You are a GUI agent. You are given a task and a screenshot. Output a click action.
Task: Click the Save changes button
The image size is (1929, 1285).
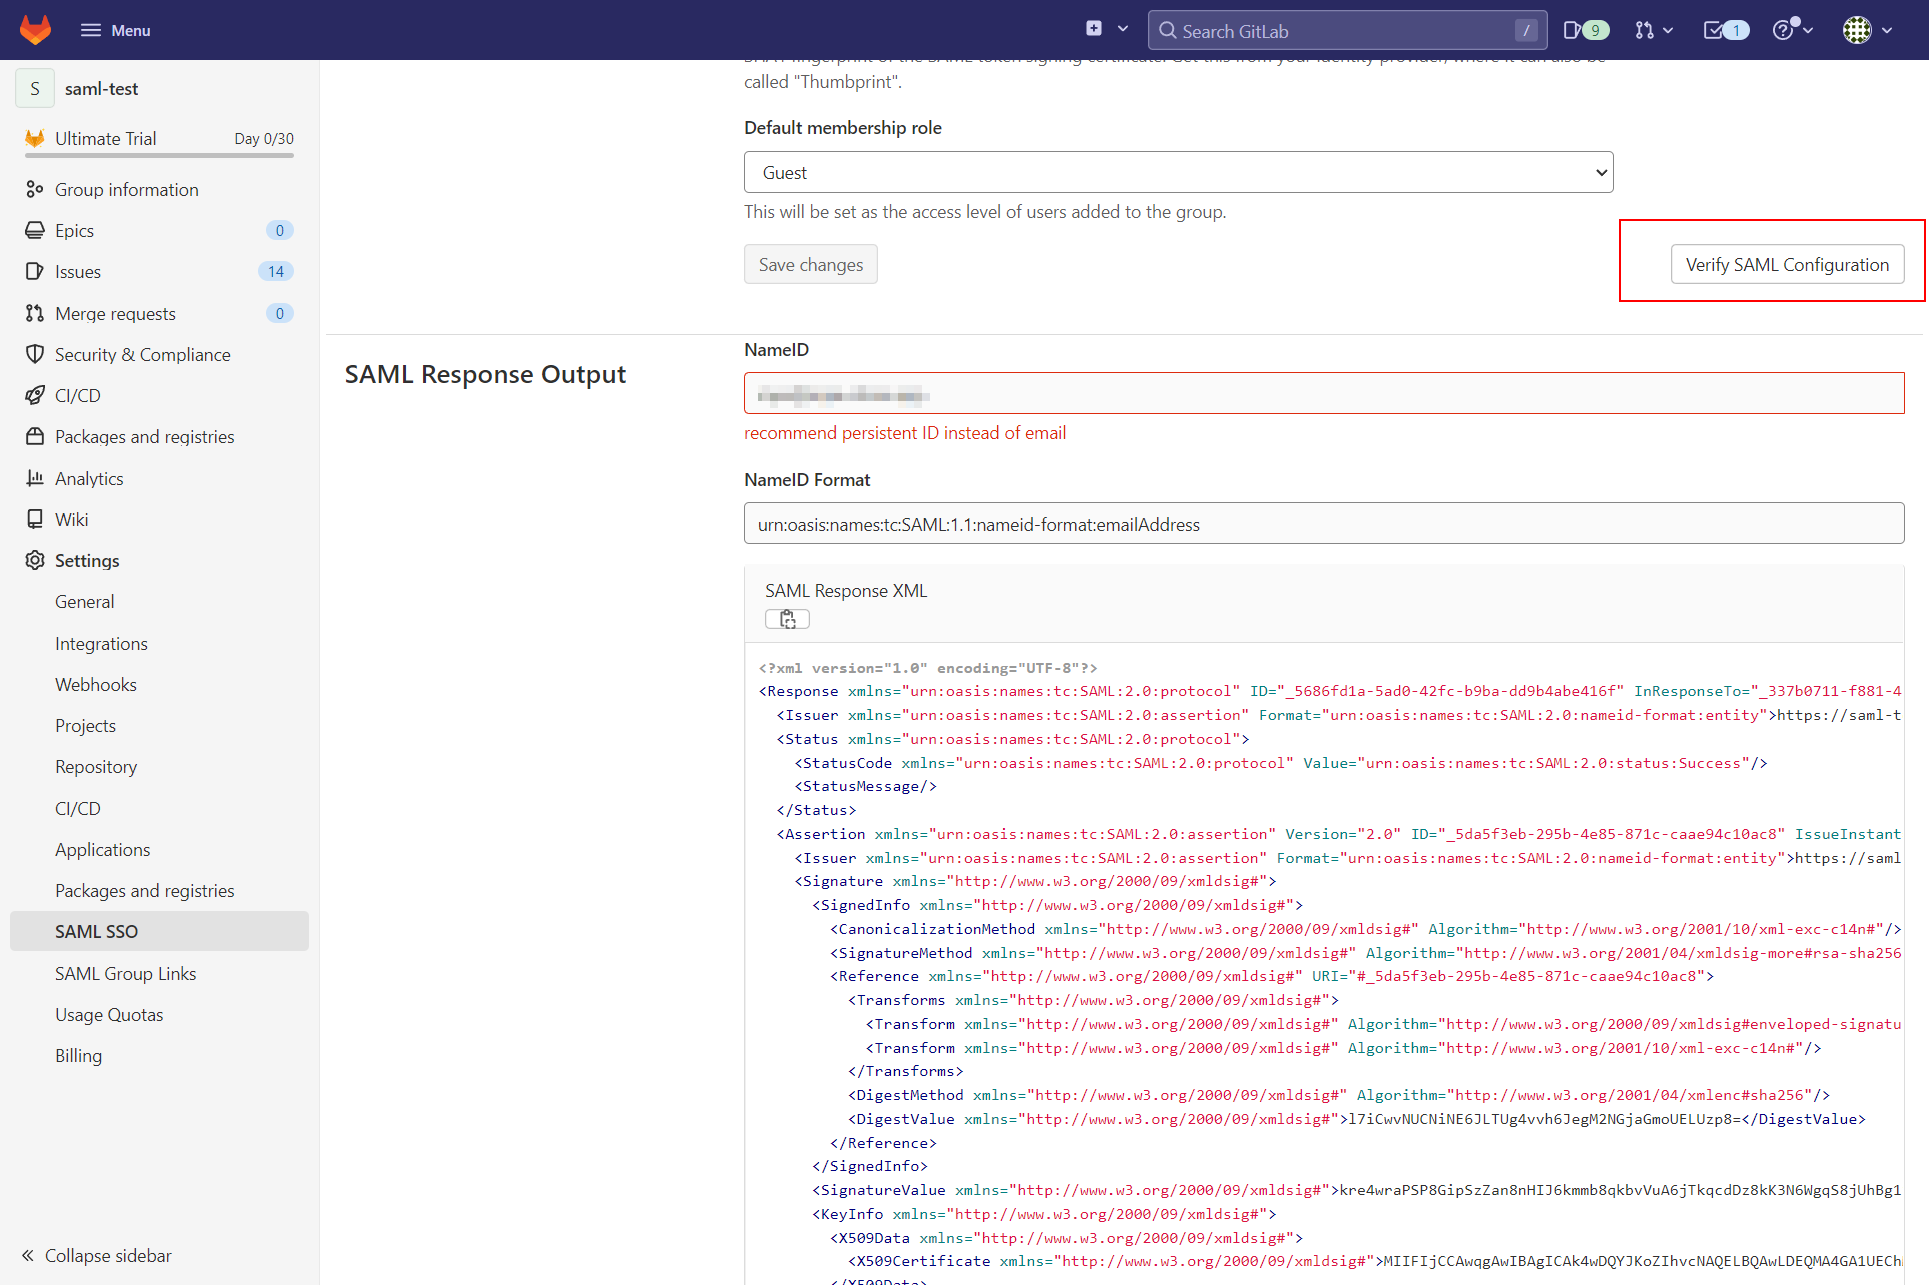[x=809, y=264]
